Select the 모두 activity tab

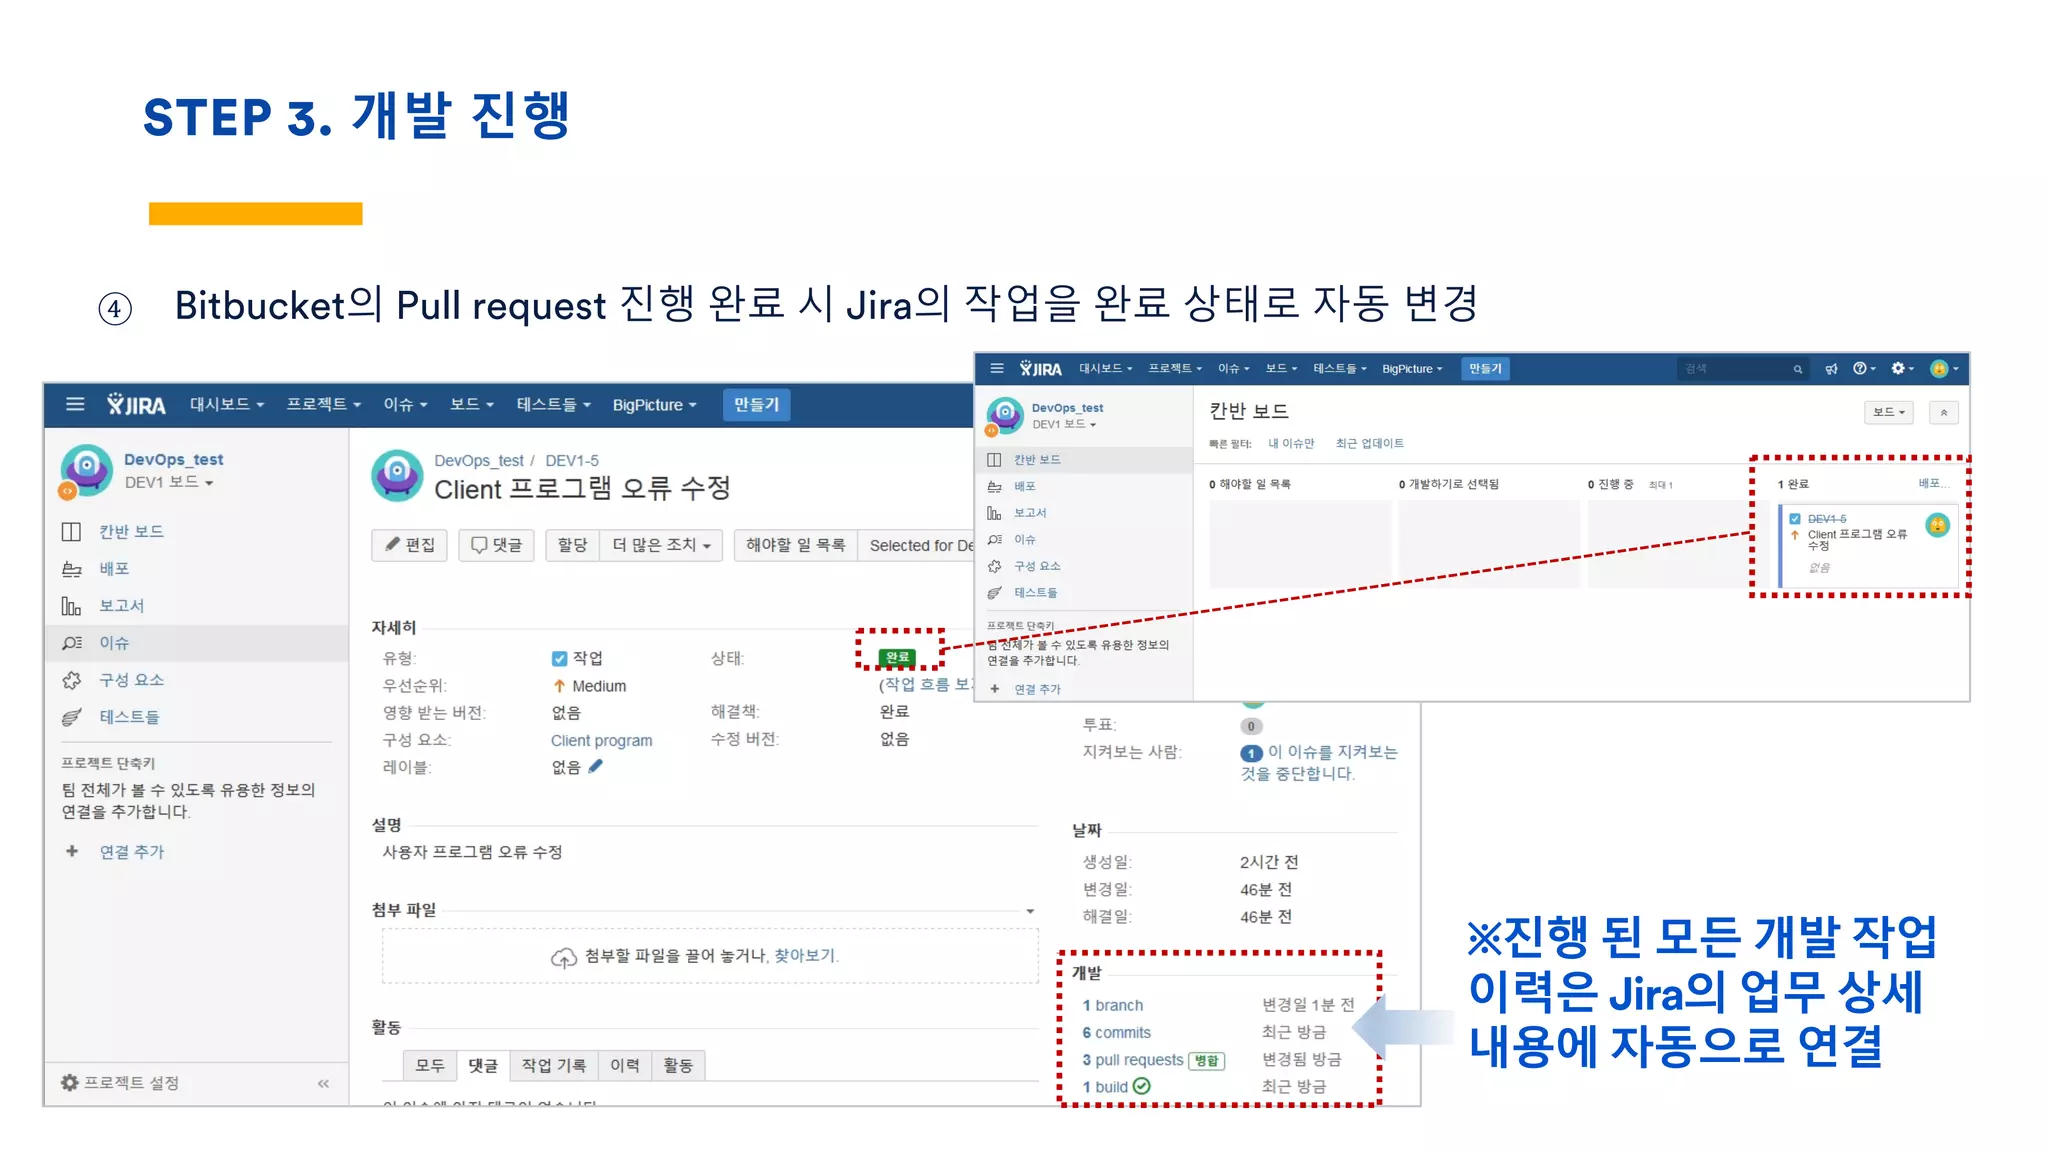[430, 1065]
